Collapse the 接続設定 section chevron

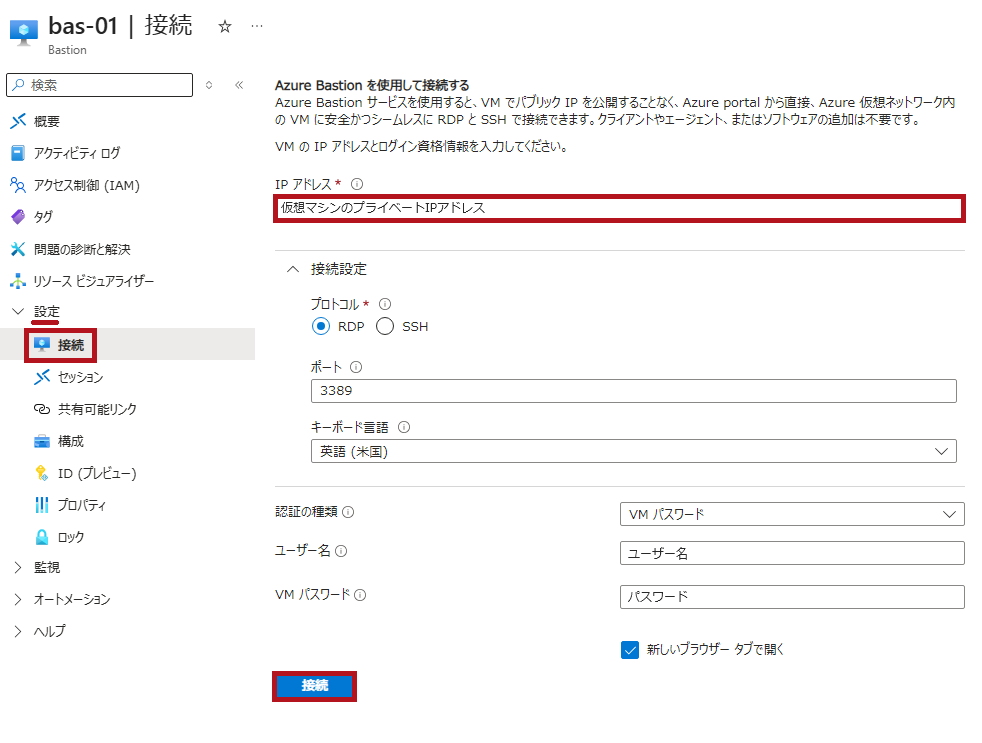(292, 269)
